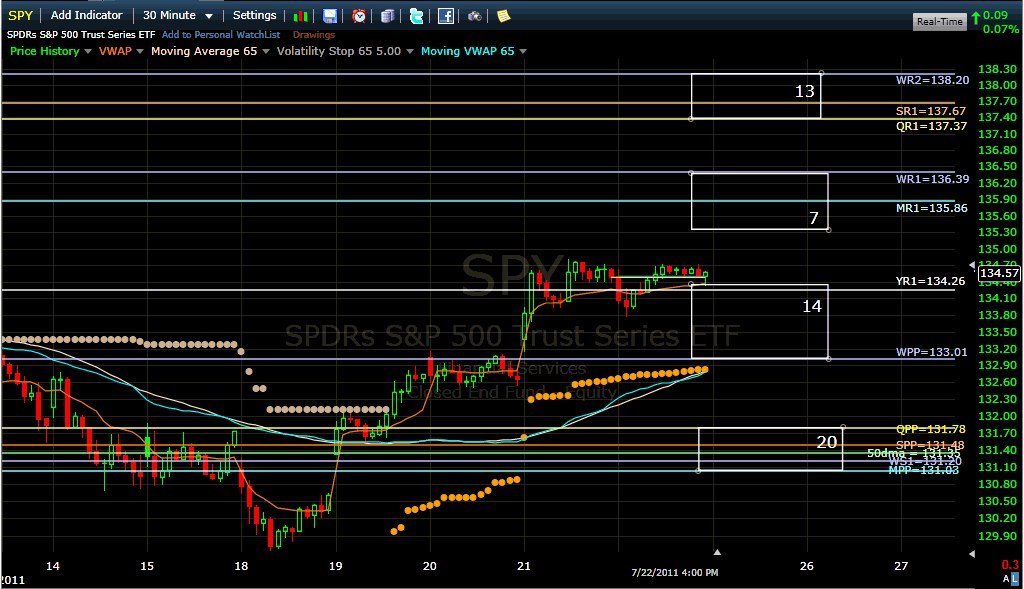Share chart via the Facebook icon
Screen dimensions: 1024x589
[446, 16]
